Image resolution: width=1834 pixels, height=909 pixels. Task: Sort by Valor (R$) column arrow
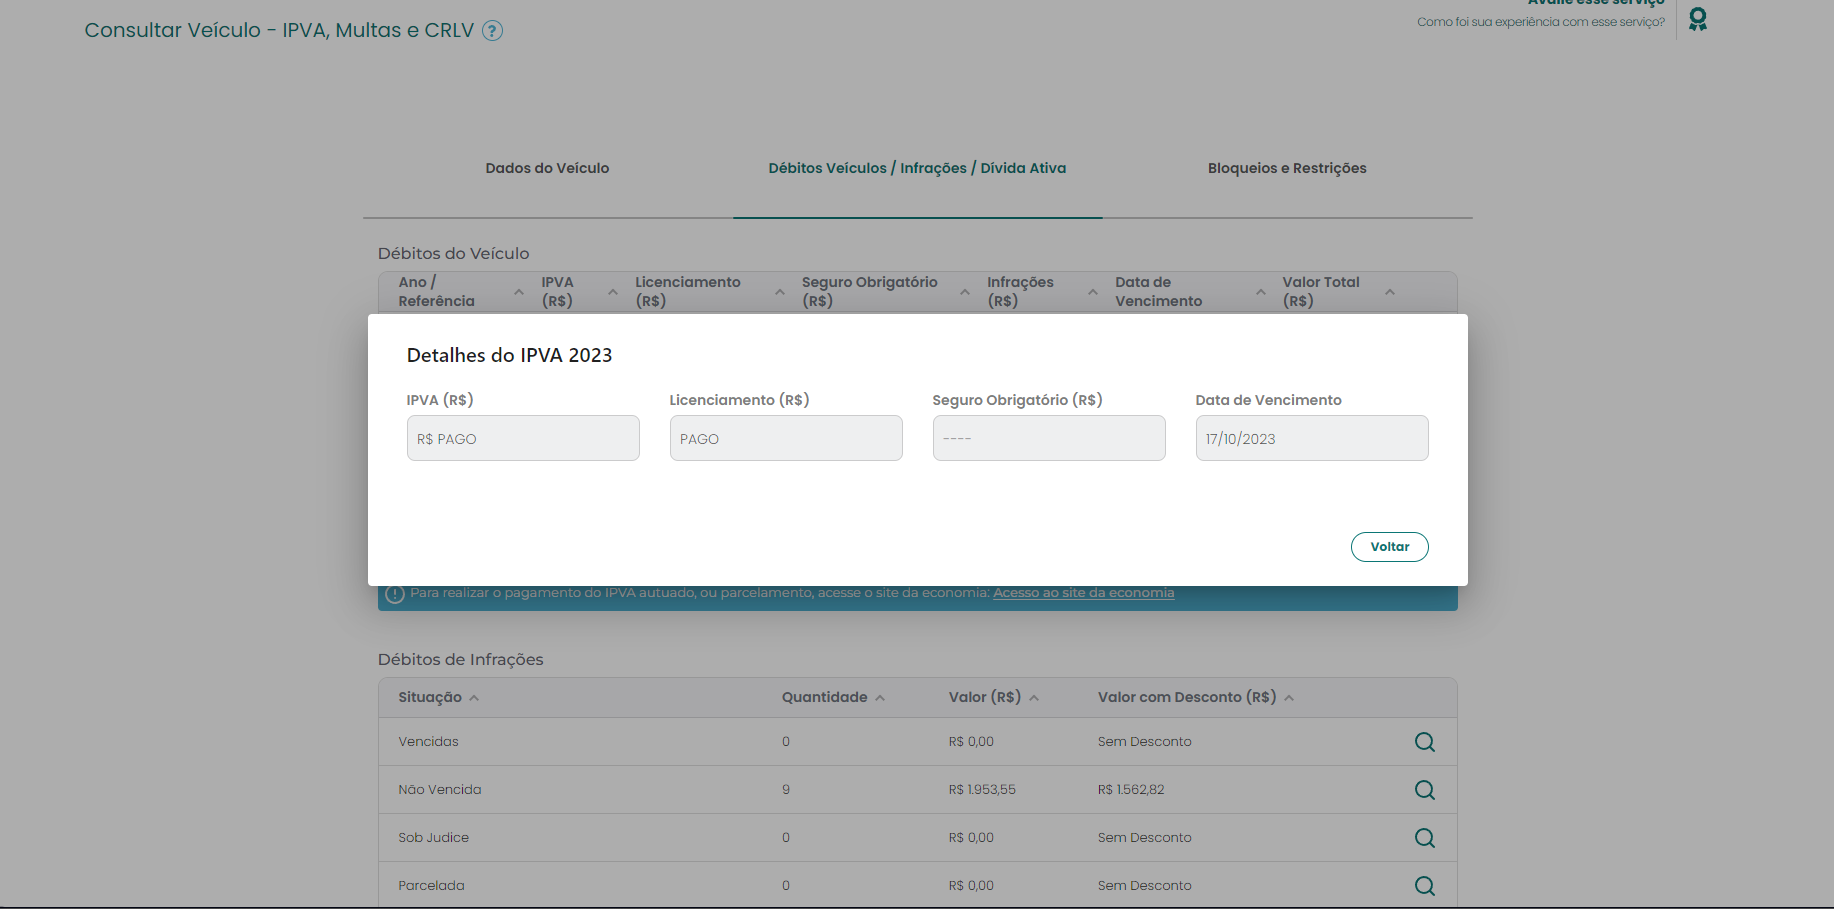tap(1034, 698)
